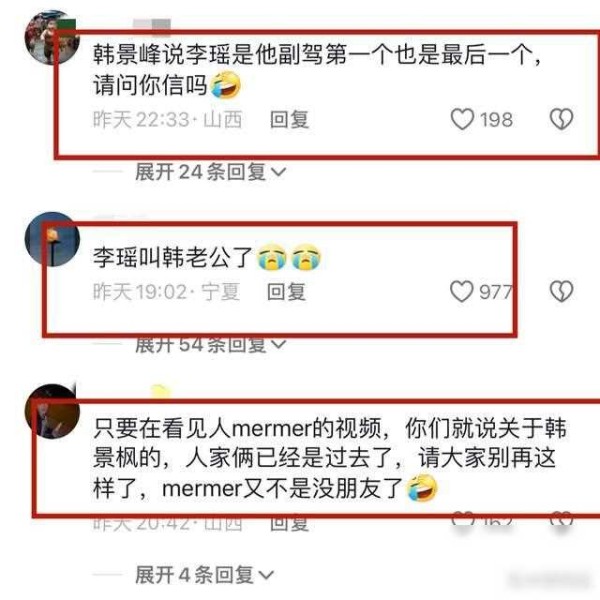The height and width of the screenshot is (600, 600).
Task: Select the comment text 李瑶叫韩老公了
Action: coord(173,257)
